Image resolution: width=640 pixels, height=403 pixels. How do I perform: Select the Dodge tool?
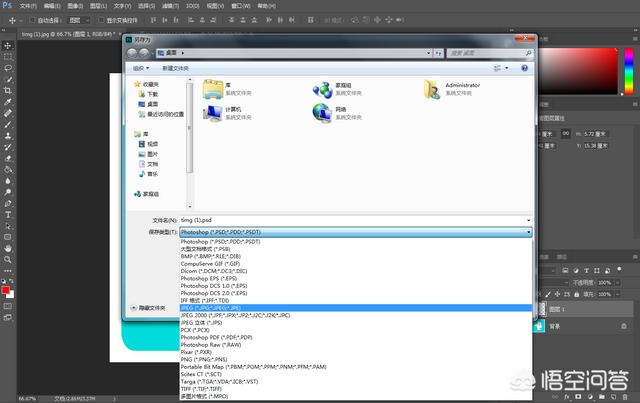tap(8, 192)
